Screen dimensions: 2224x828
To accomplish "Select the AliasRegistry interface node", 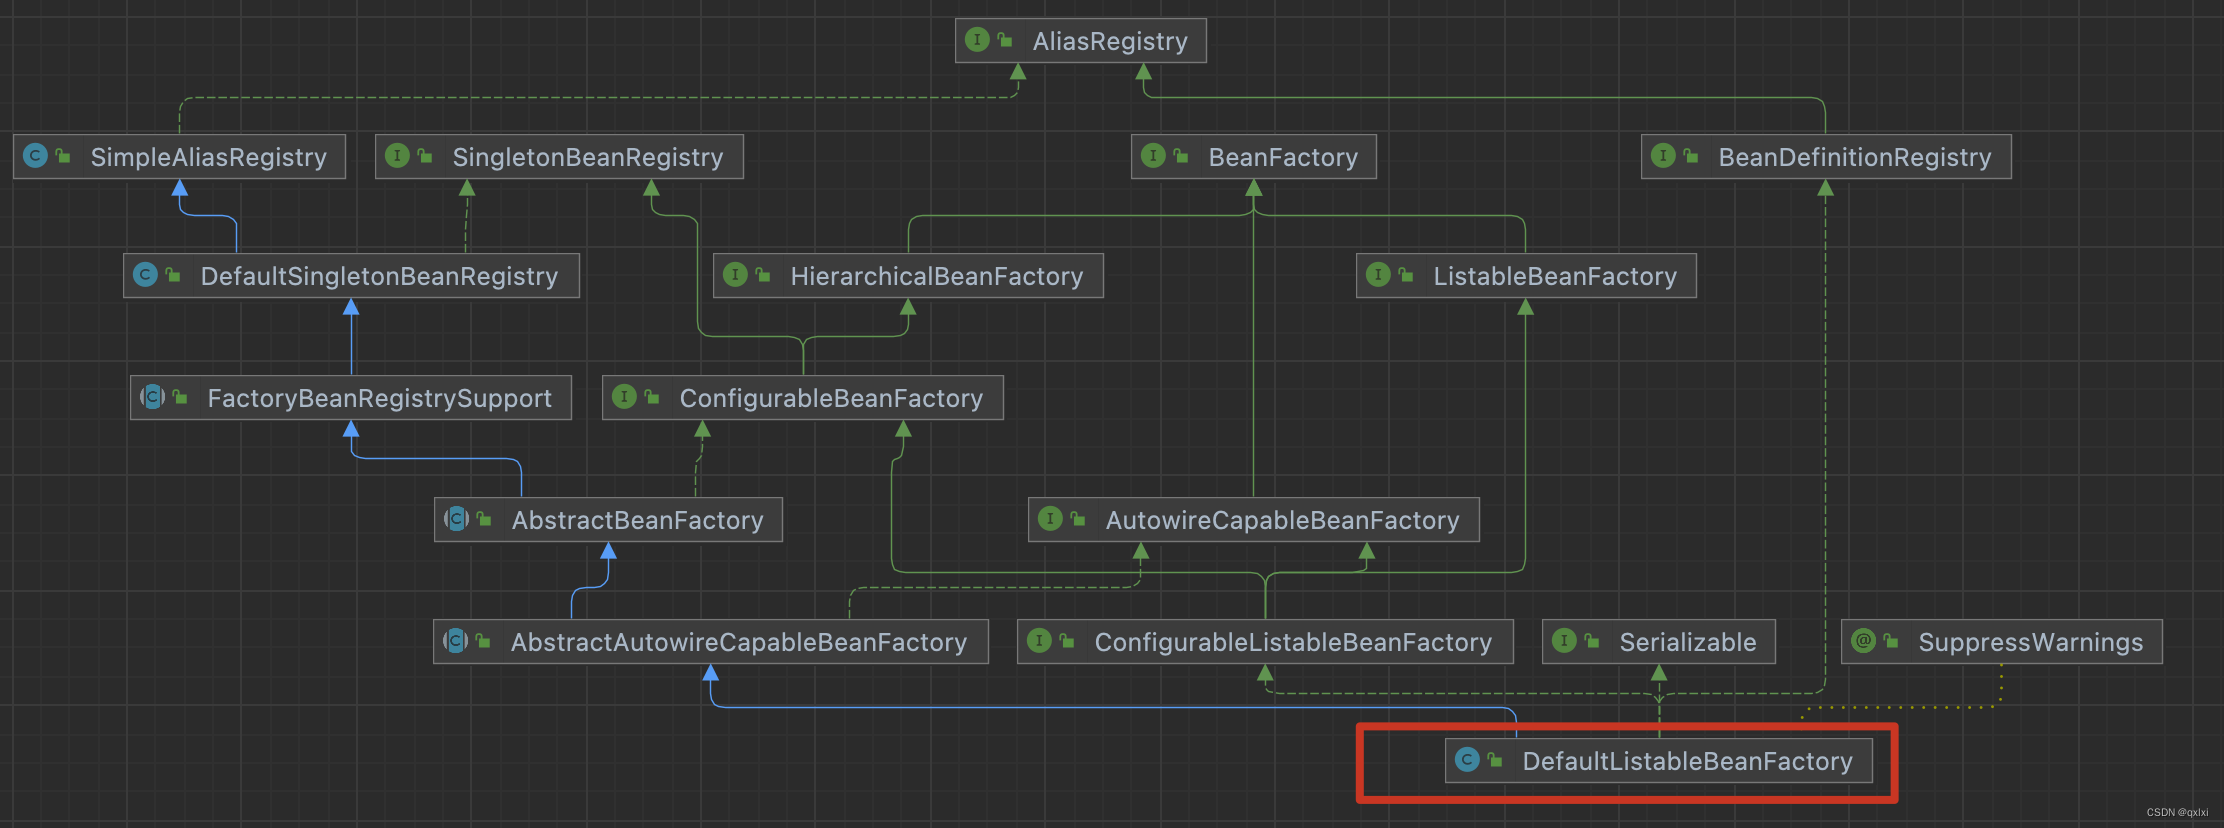I will point(1080,41).
